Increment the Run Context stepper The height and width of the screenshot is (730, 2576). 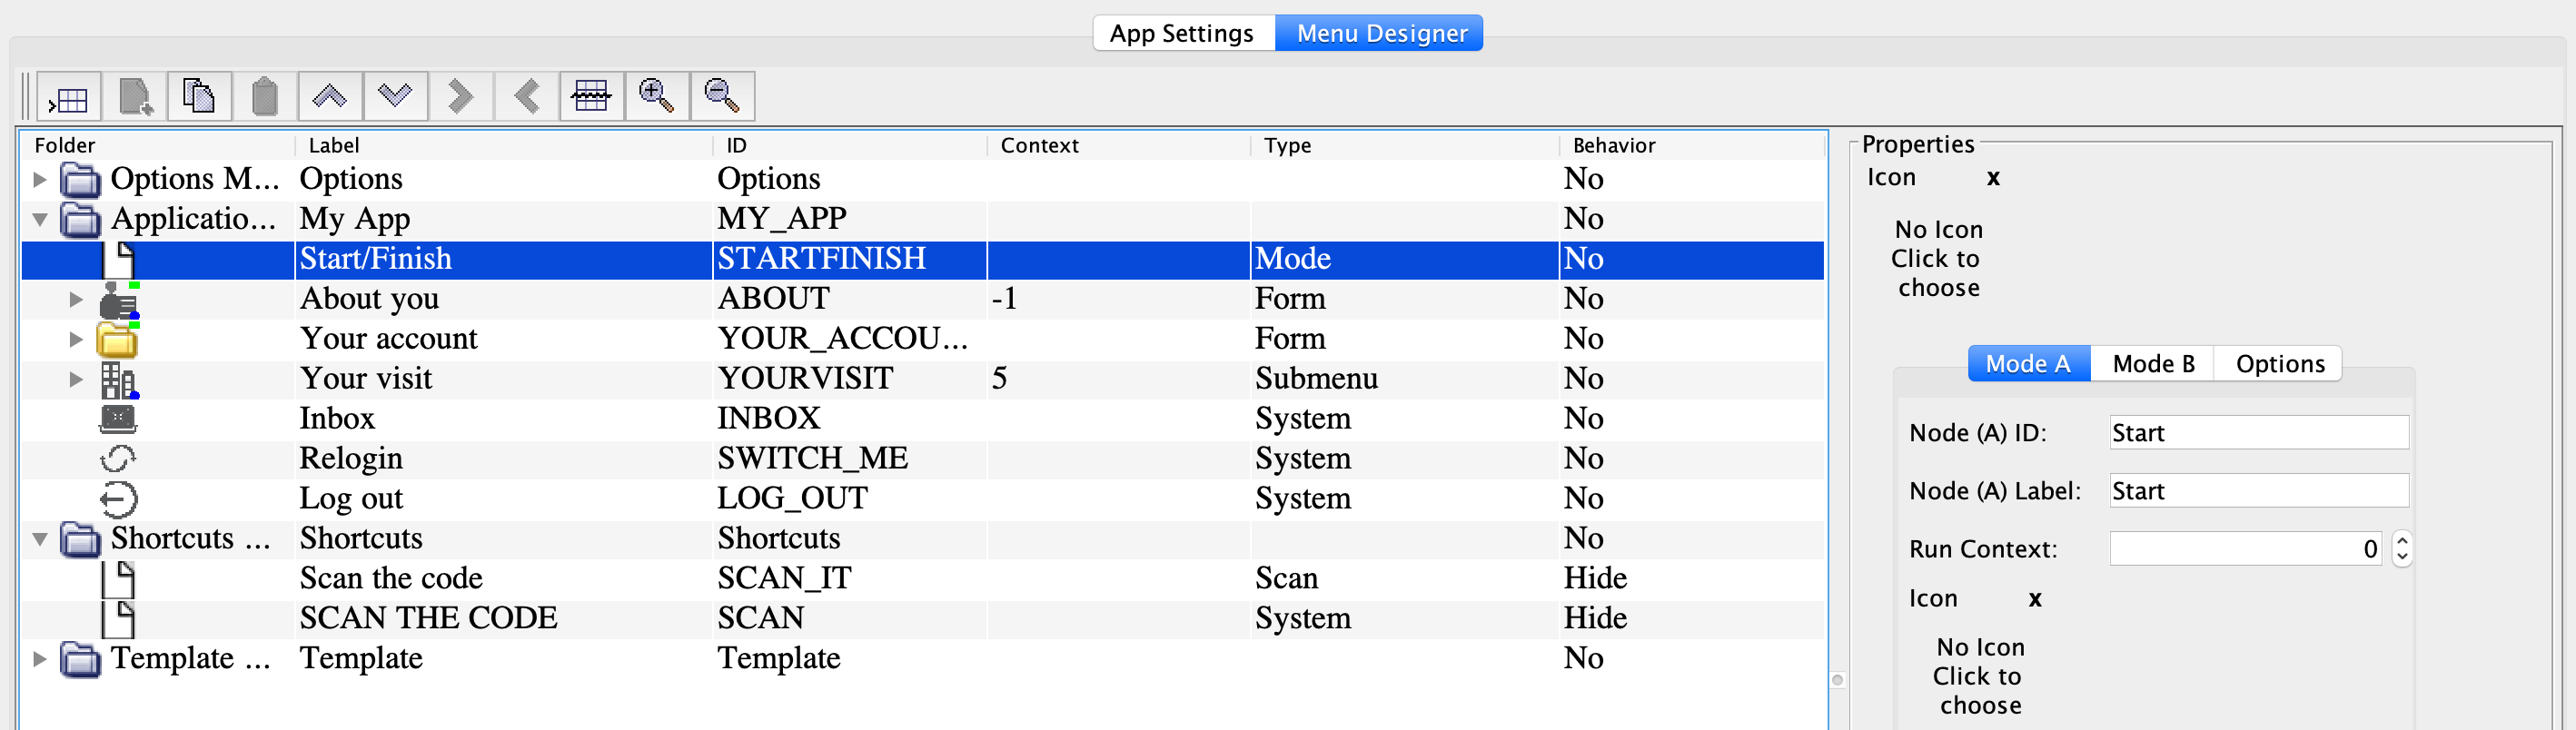[x=2402, y=541]
